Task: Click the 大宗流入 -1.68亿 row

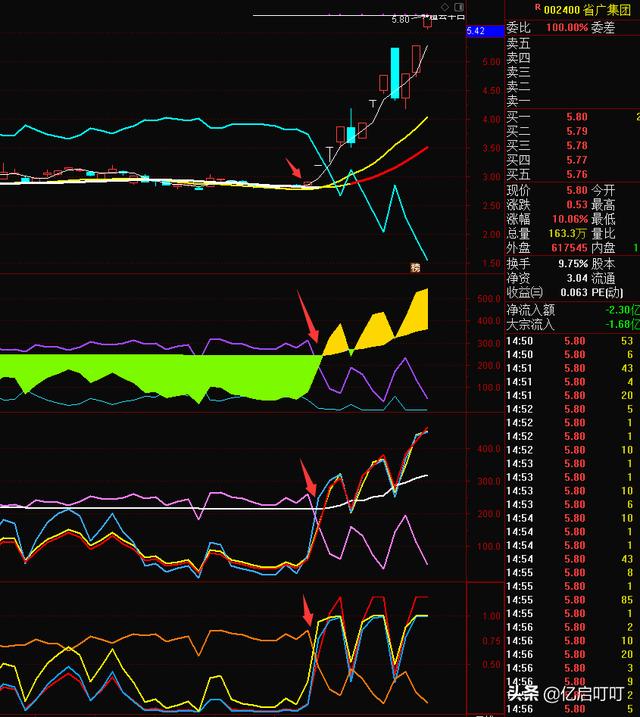Action: 572,325
